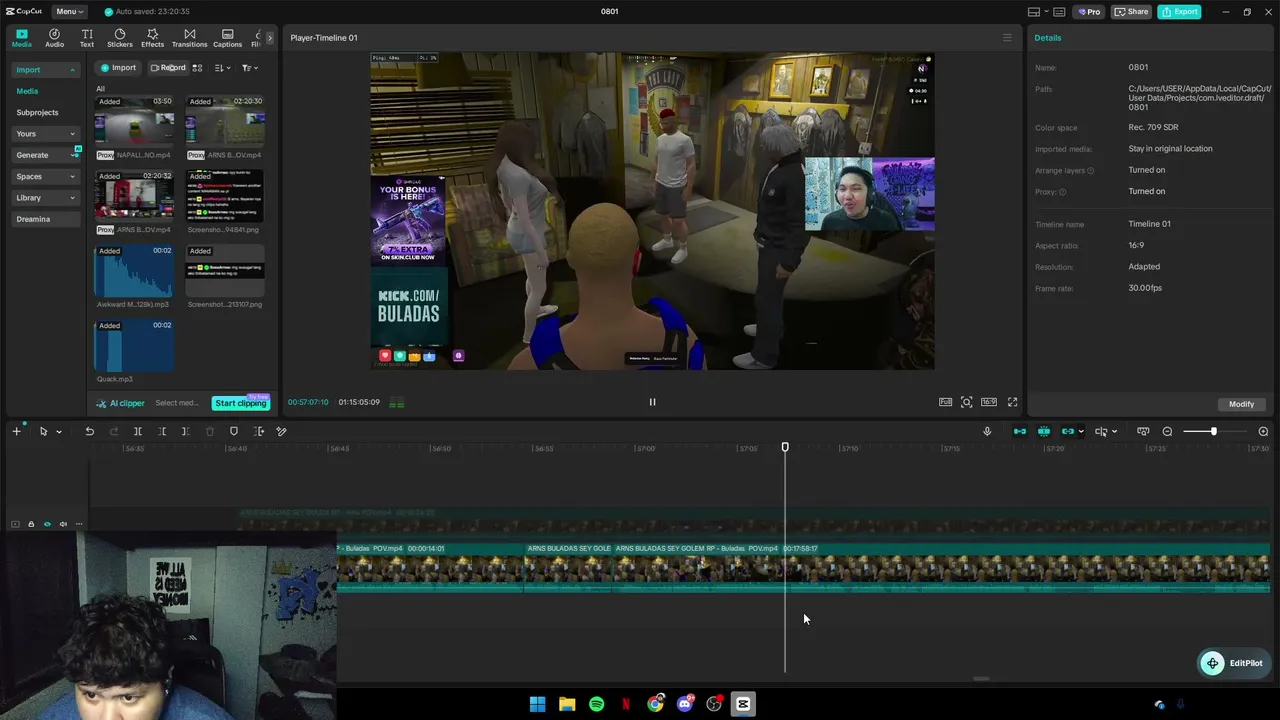This screenshot has height=720, width=1280.
Task: Open the Captions tab
Action: pyautogui.click(x=227, y=38)
